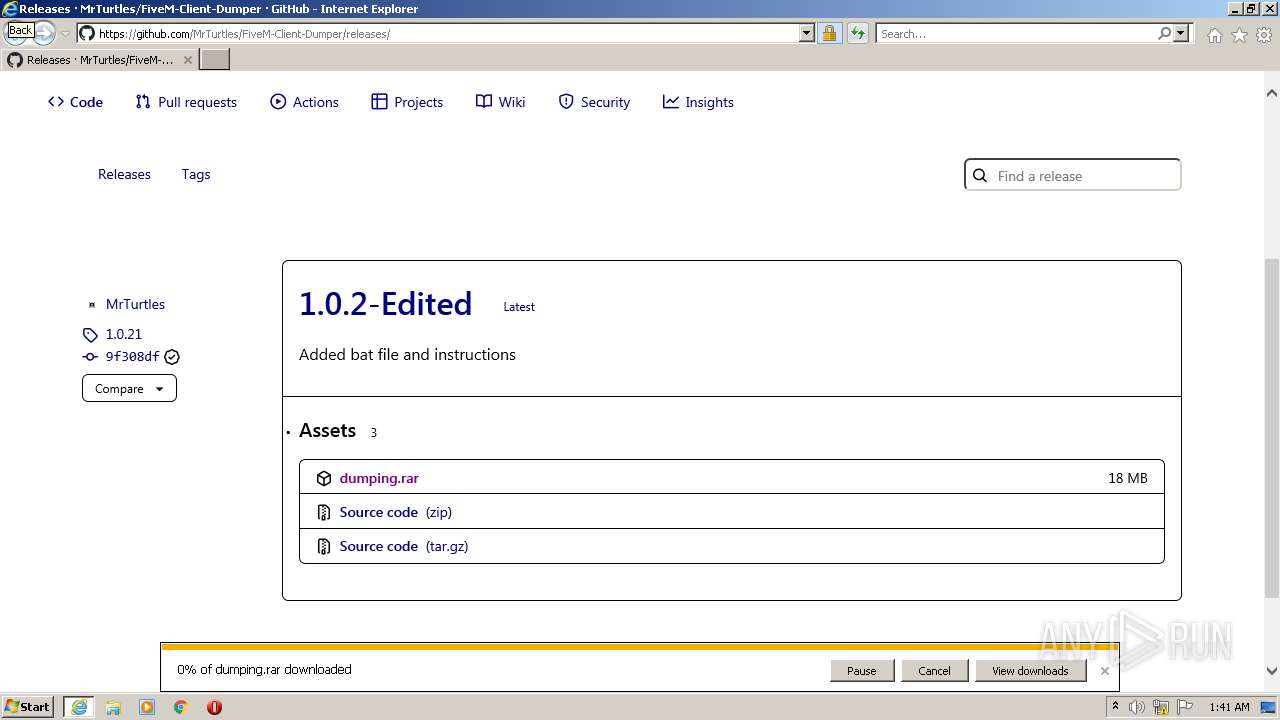Click the Action Center flag icon
The width and height of the screenshot is (1280, 720).
1185,707
